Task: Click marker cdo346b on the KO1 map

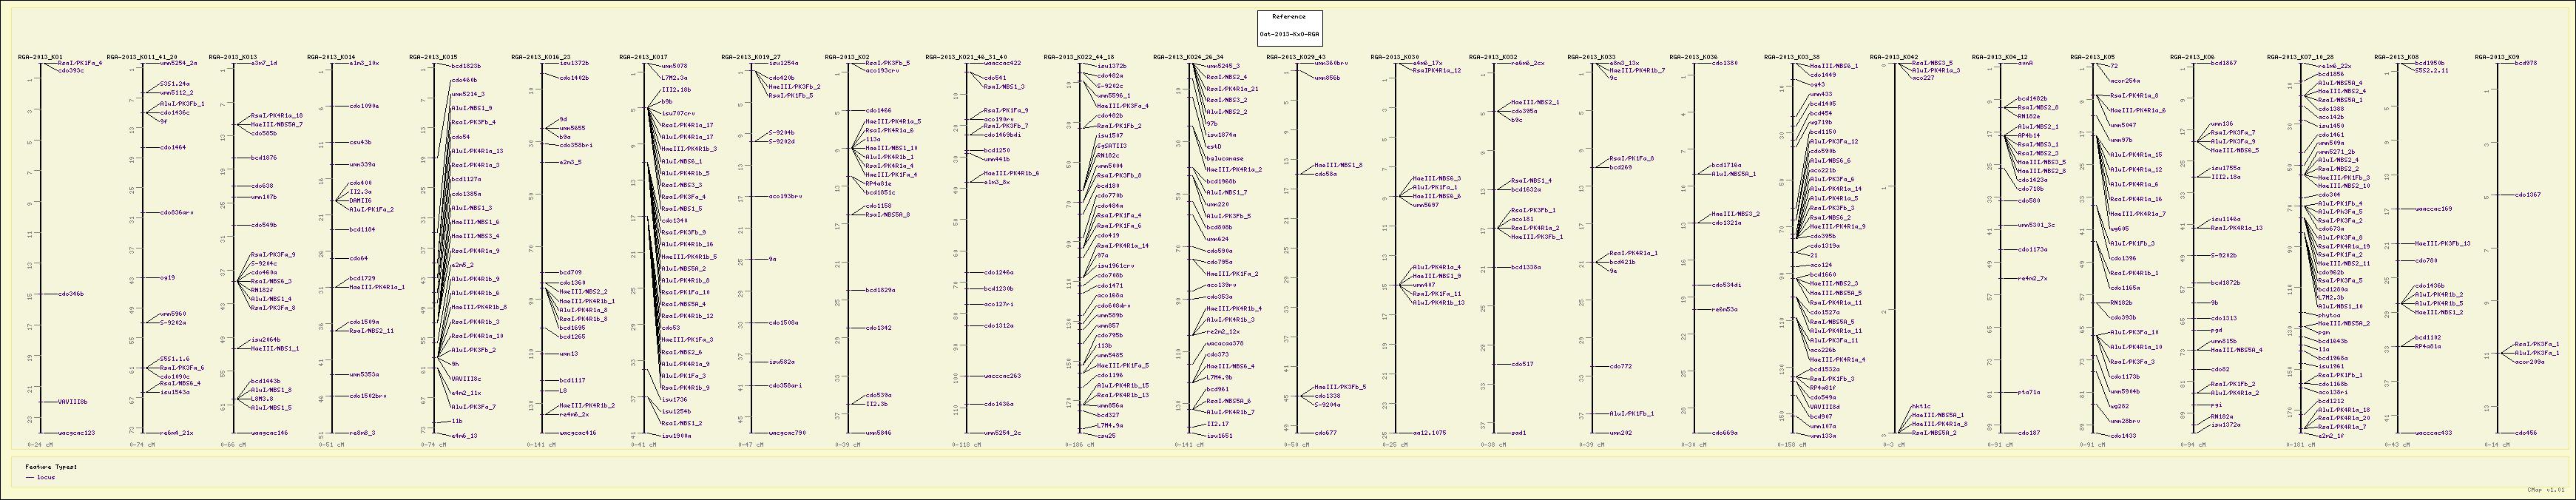Action: click(71, 294)
